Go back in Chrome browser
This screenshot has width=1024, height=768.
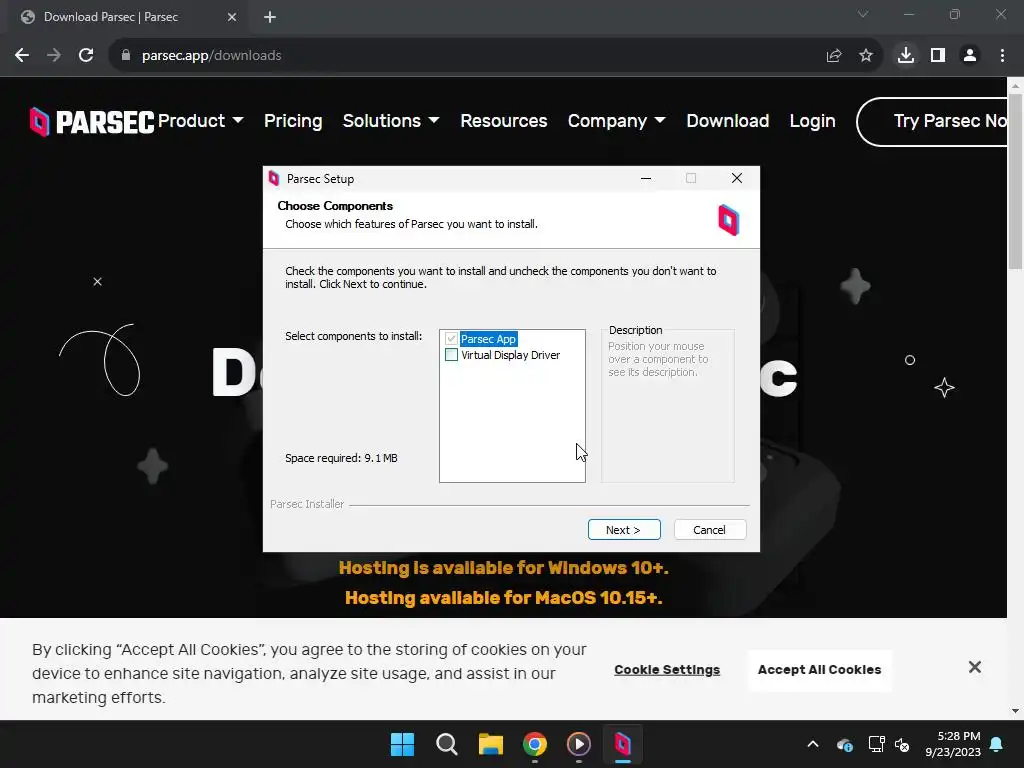(x=22, y=56)
